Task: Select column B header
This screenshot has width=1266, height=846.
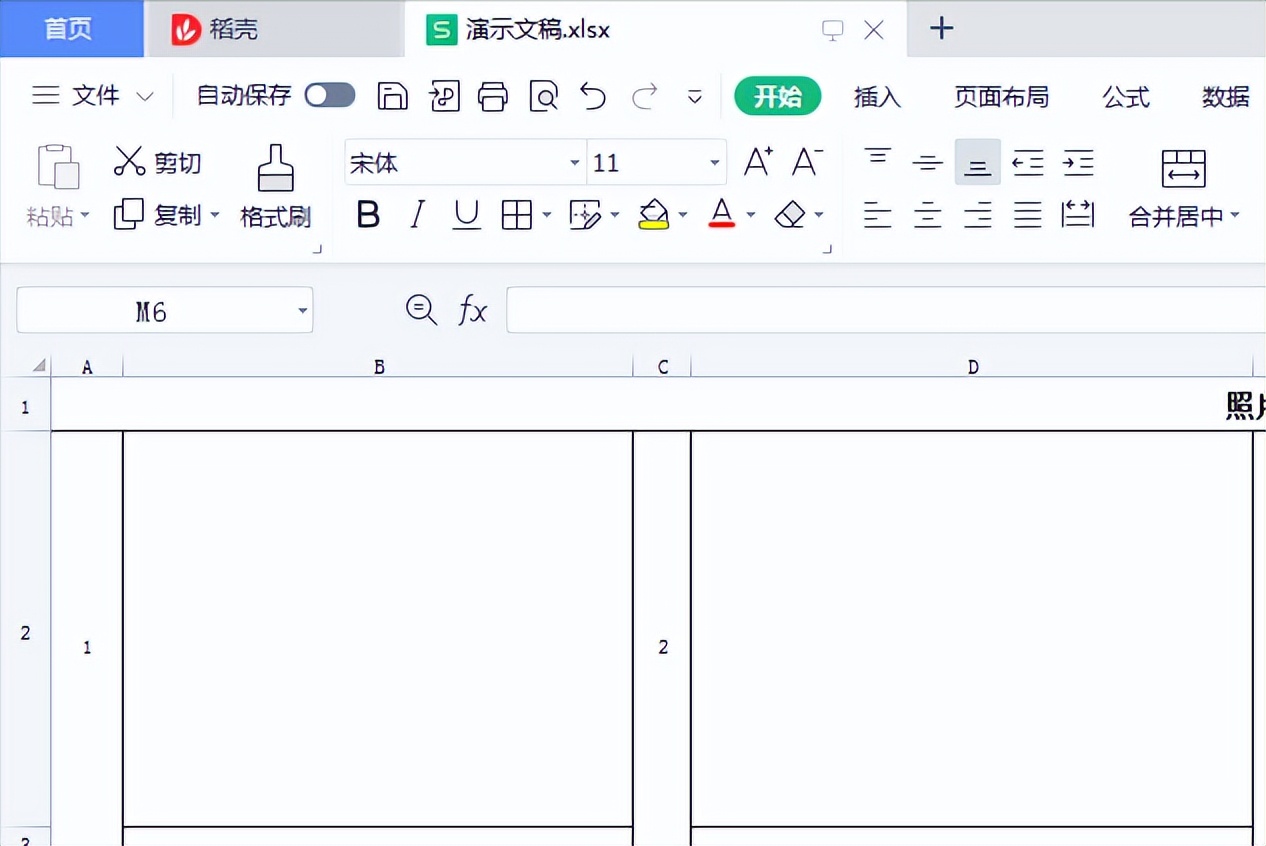Action: tap(379, 367)
